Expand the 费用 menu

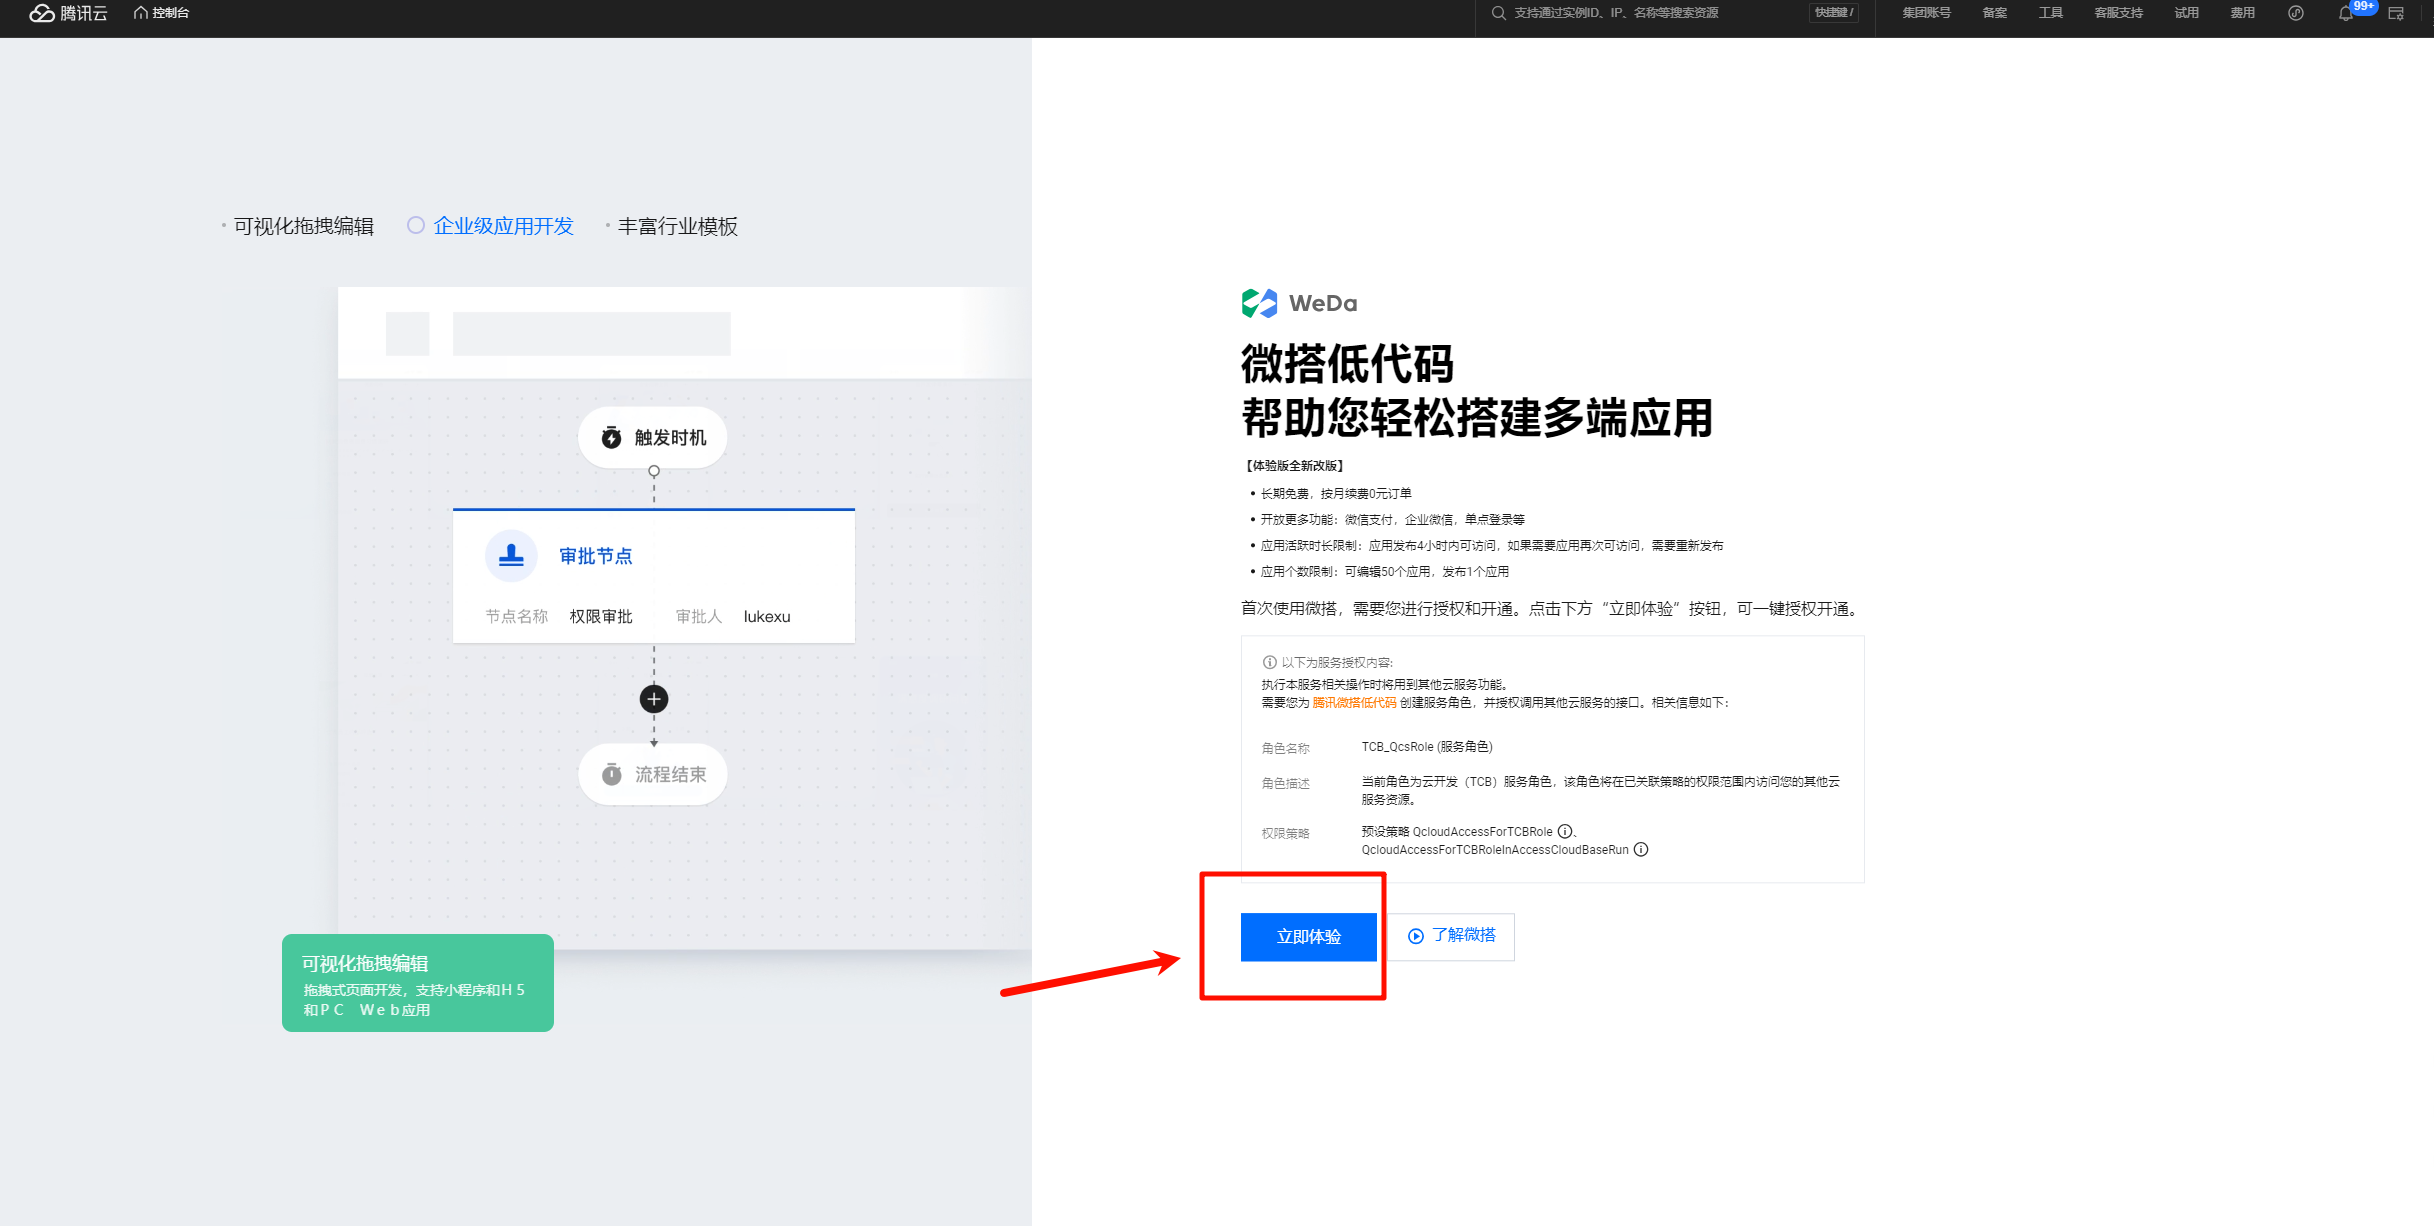click(2242, 13)
